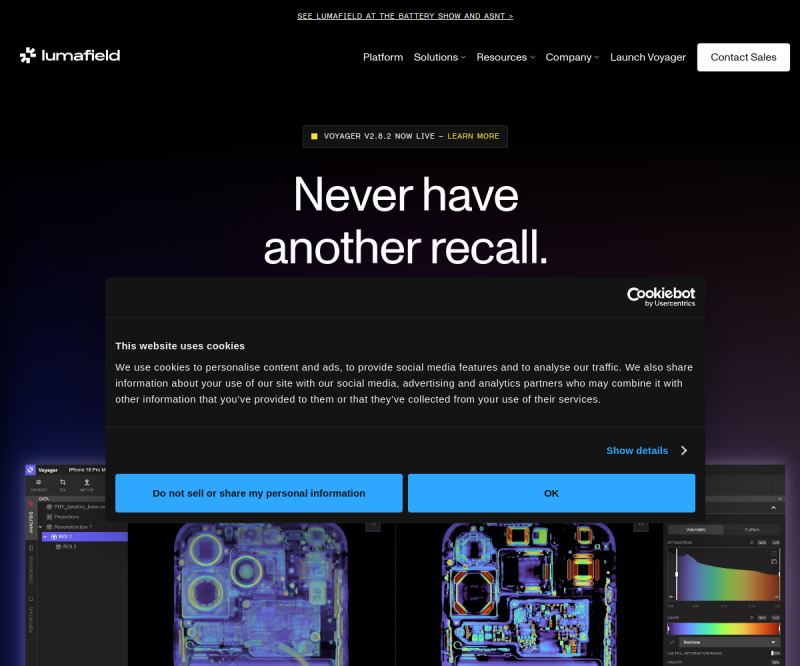Viewport: 800px width, 666px height.
Task: Click Launch Voyager in navigation
Action: click(648, 57)
